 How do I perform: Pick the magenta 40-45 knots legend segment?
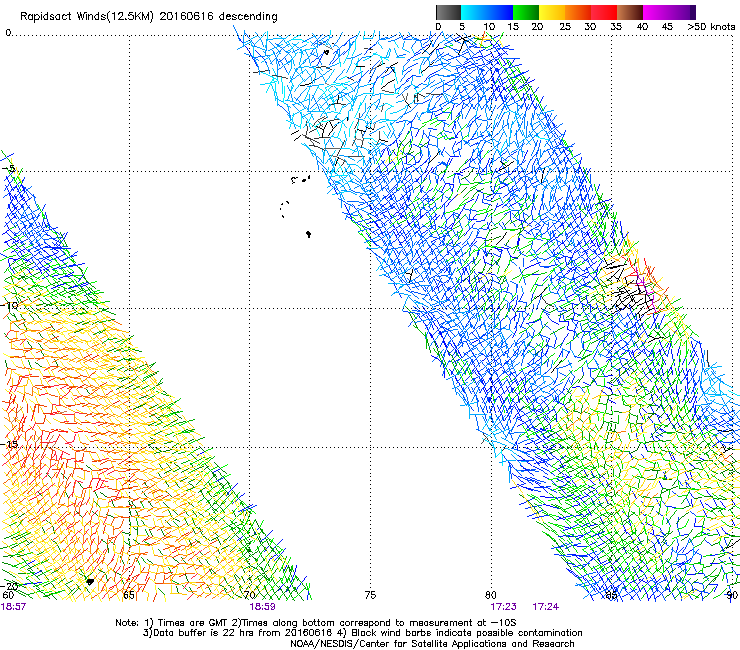click(x=656, y=12)
